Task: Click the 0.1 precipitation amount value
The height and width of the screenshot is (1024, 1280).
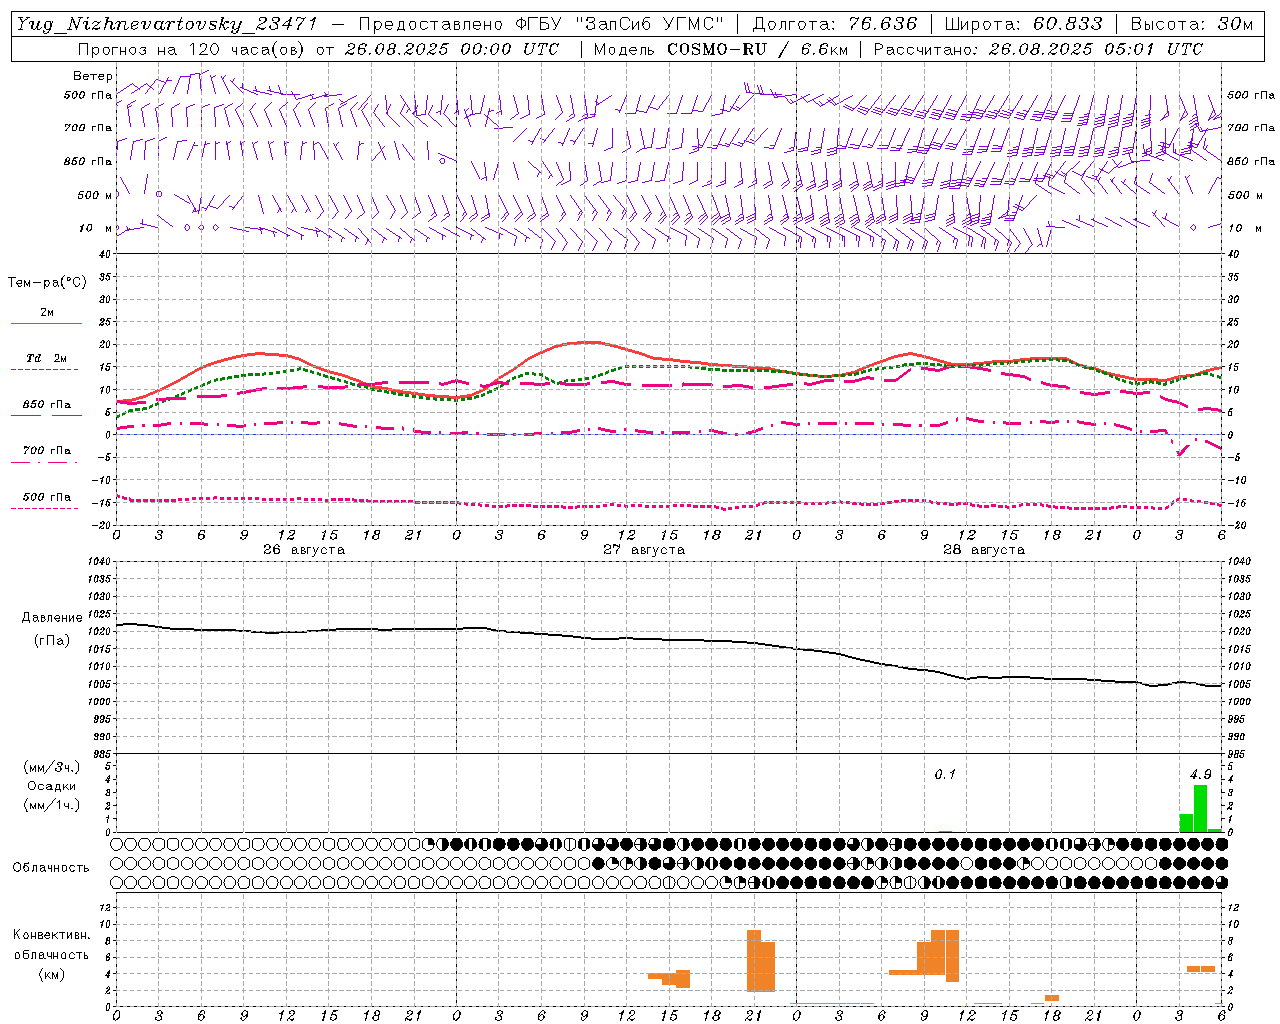Action: [x=945, y=775]
